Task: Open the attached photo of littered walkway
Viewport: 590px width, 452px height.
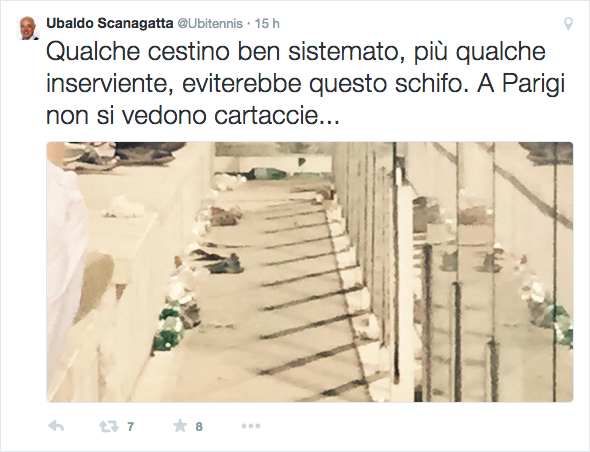Action: [310, 272]
